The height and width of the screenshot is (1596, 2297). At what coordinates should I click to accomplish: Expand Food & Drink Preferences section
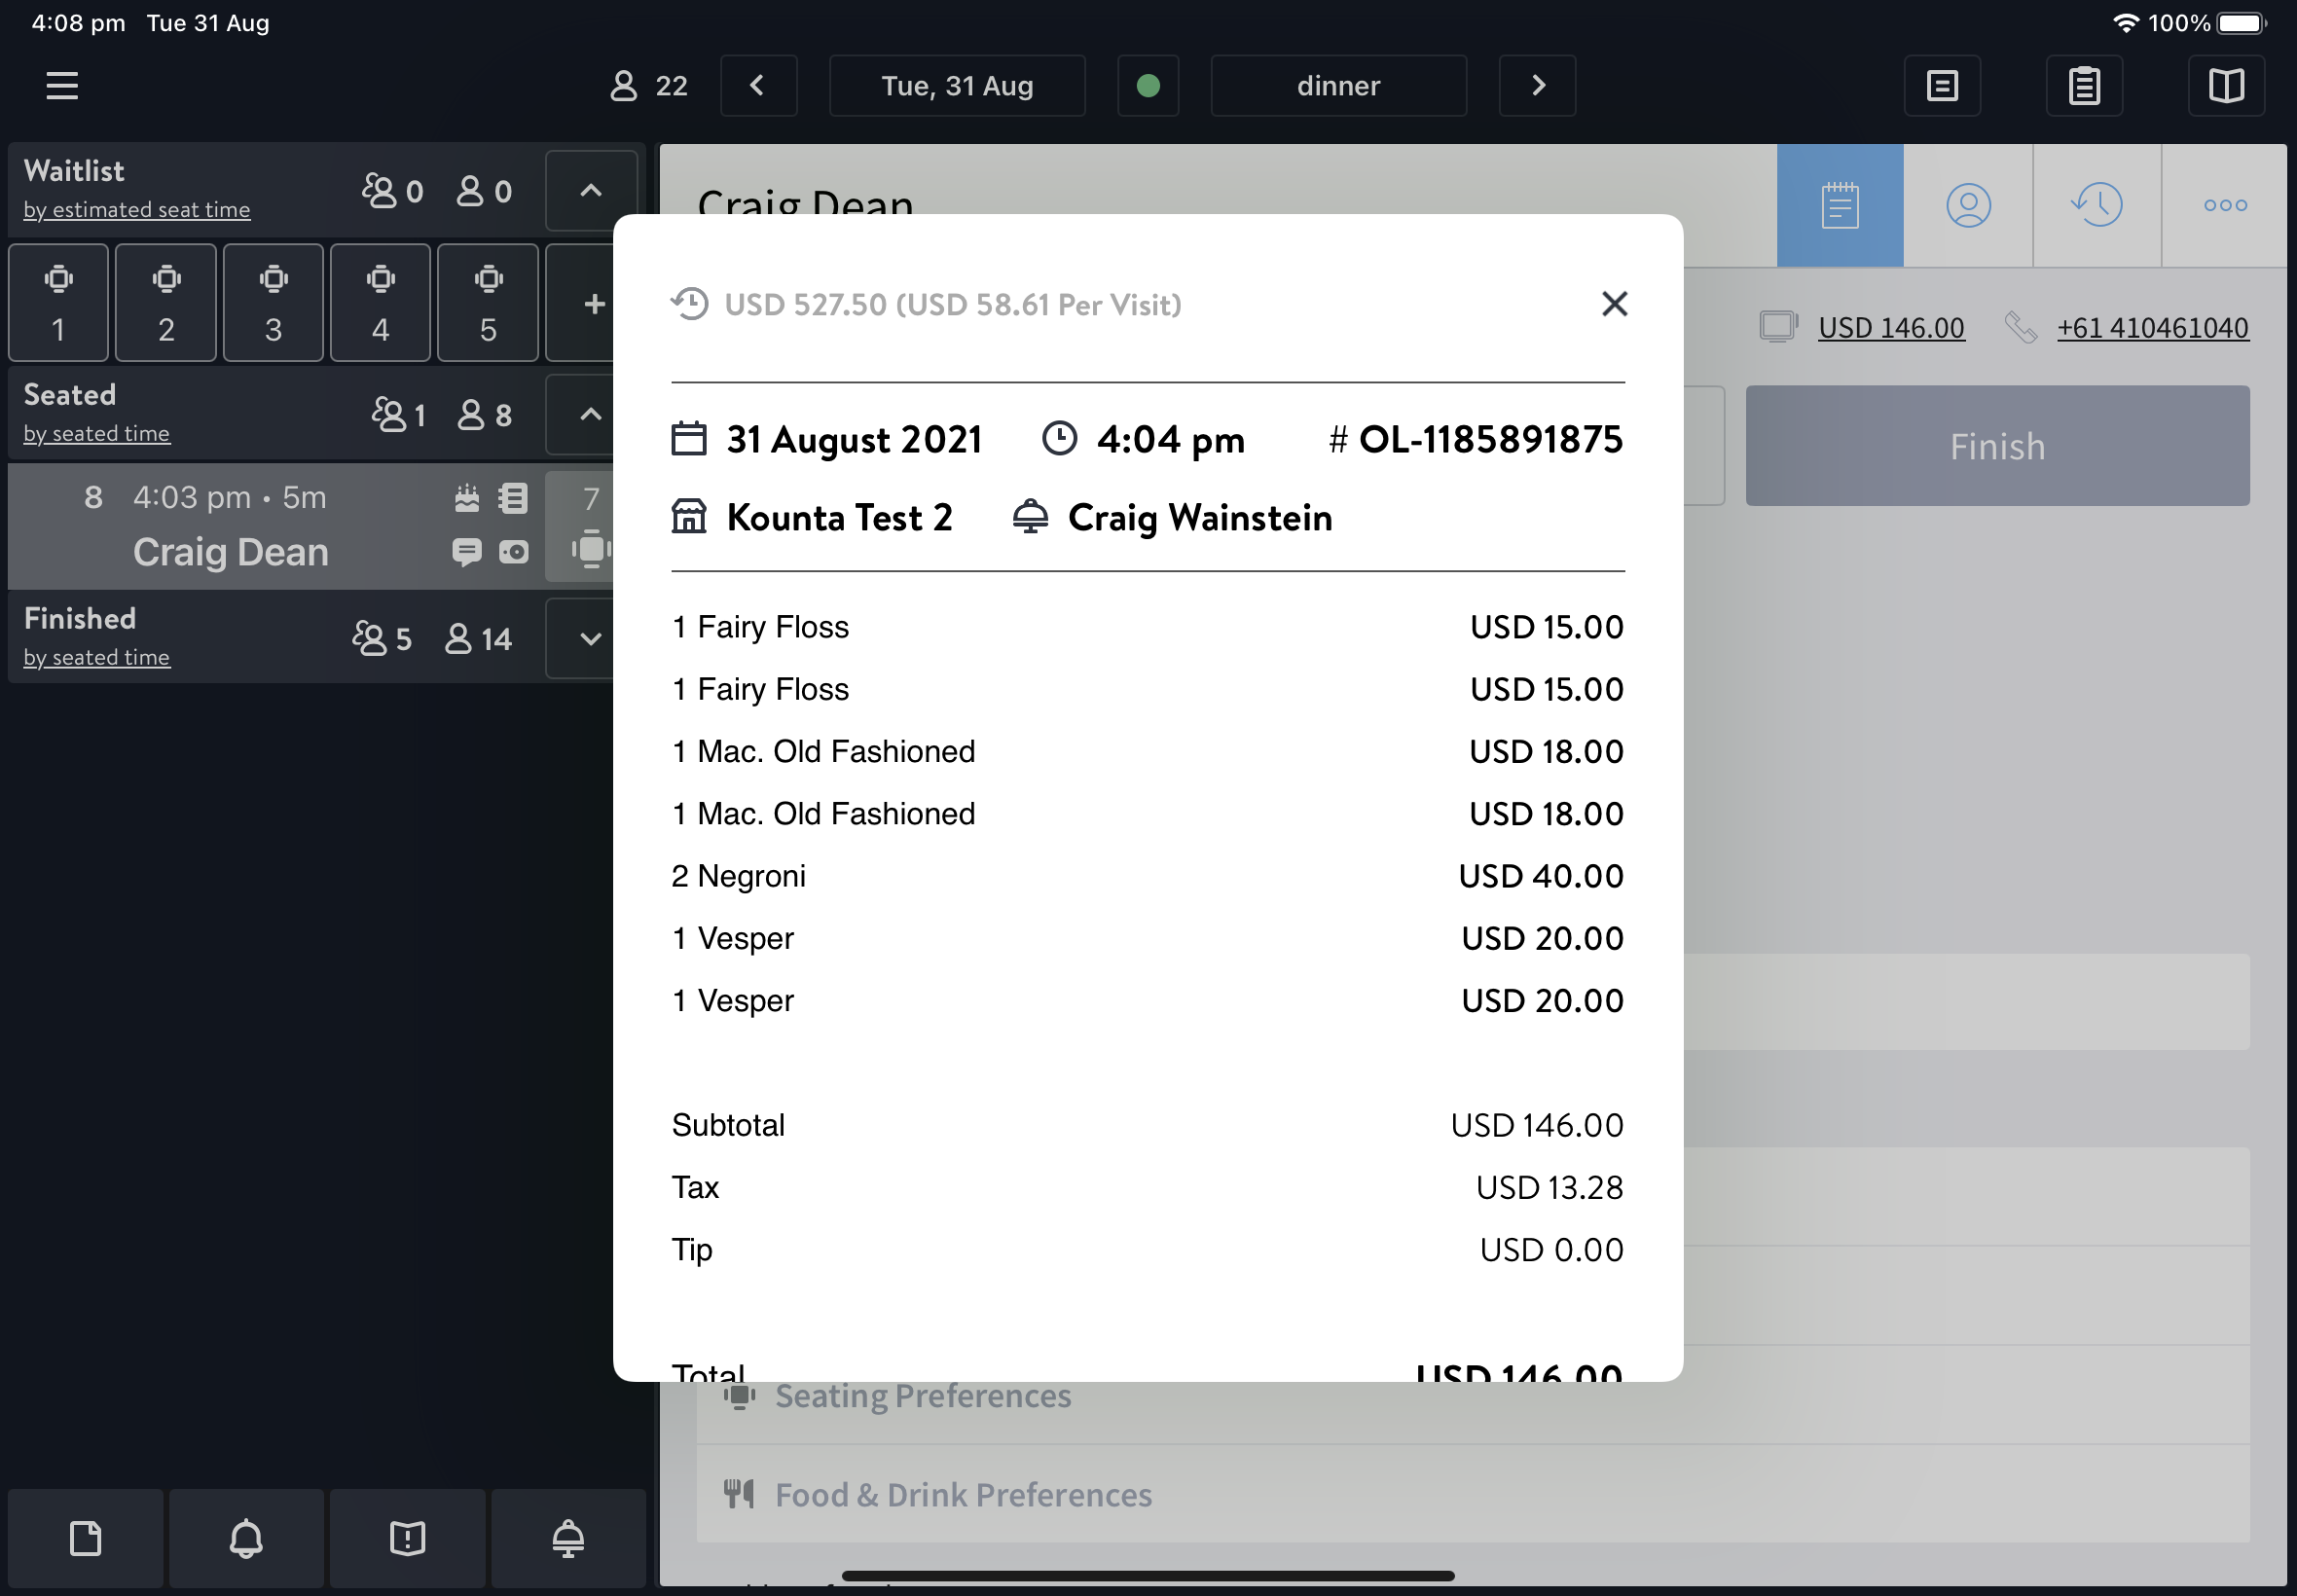coord(1472,1495)
